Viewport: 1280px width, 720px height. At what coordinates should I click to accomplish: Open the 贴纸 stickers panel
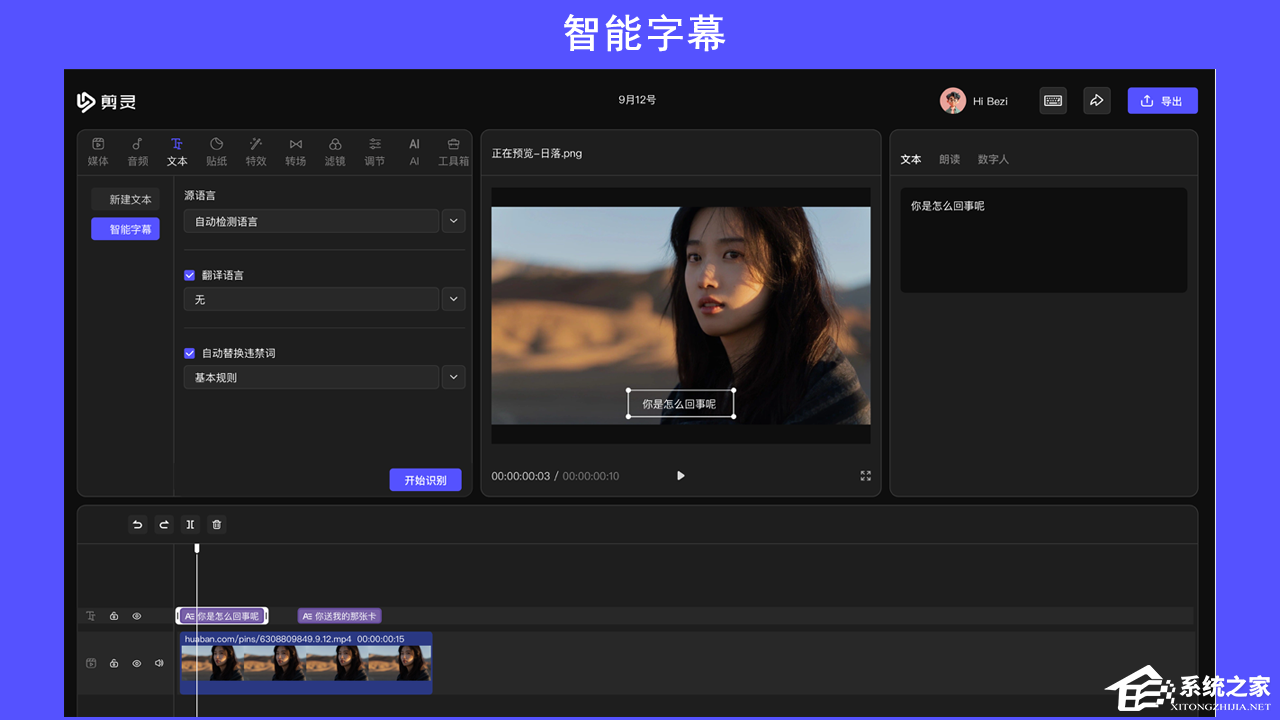pyautogui.click(x=216, y=152)
